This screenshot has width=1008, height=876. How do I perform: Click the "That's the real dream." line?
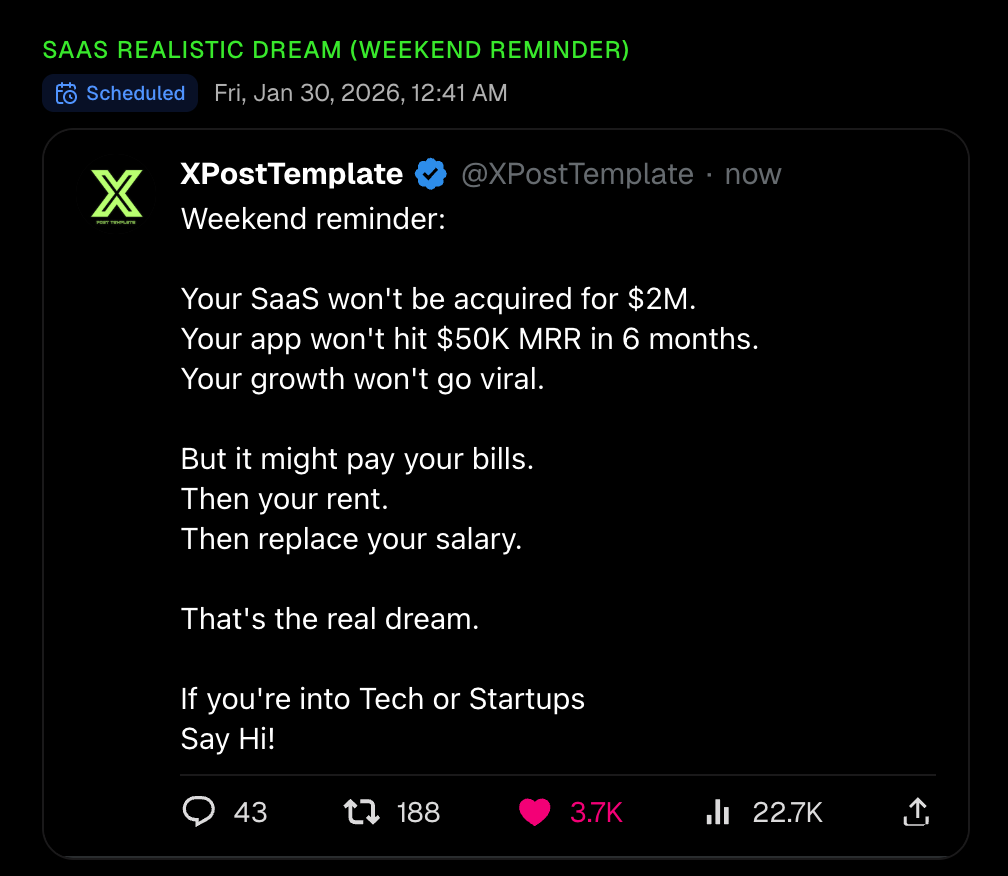330,619
